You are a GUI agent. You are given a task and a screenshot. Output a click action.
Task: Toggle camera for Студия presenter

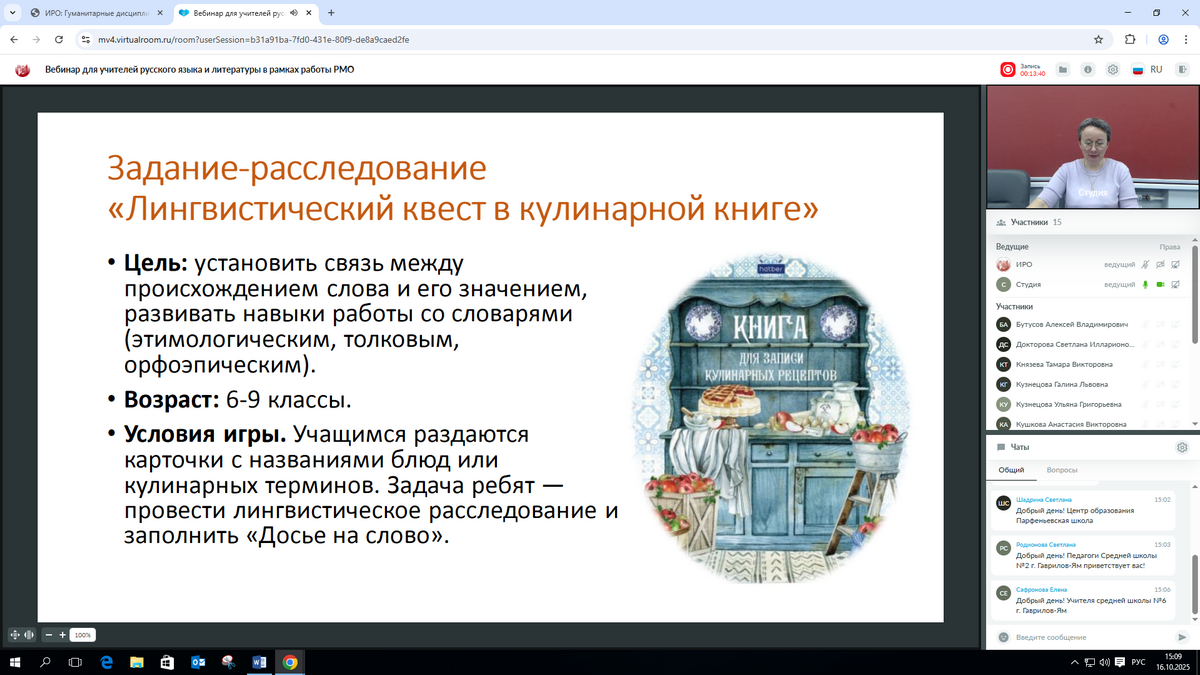coord(1162,285)
